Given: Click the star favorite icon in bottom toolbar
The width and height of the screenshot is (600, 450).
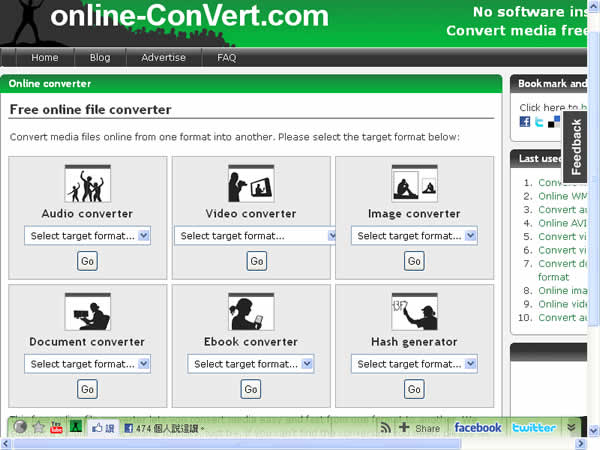Looking at the screenshot, I should [x=39, y=427].
